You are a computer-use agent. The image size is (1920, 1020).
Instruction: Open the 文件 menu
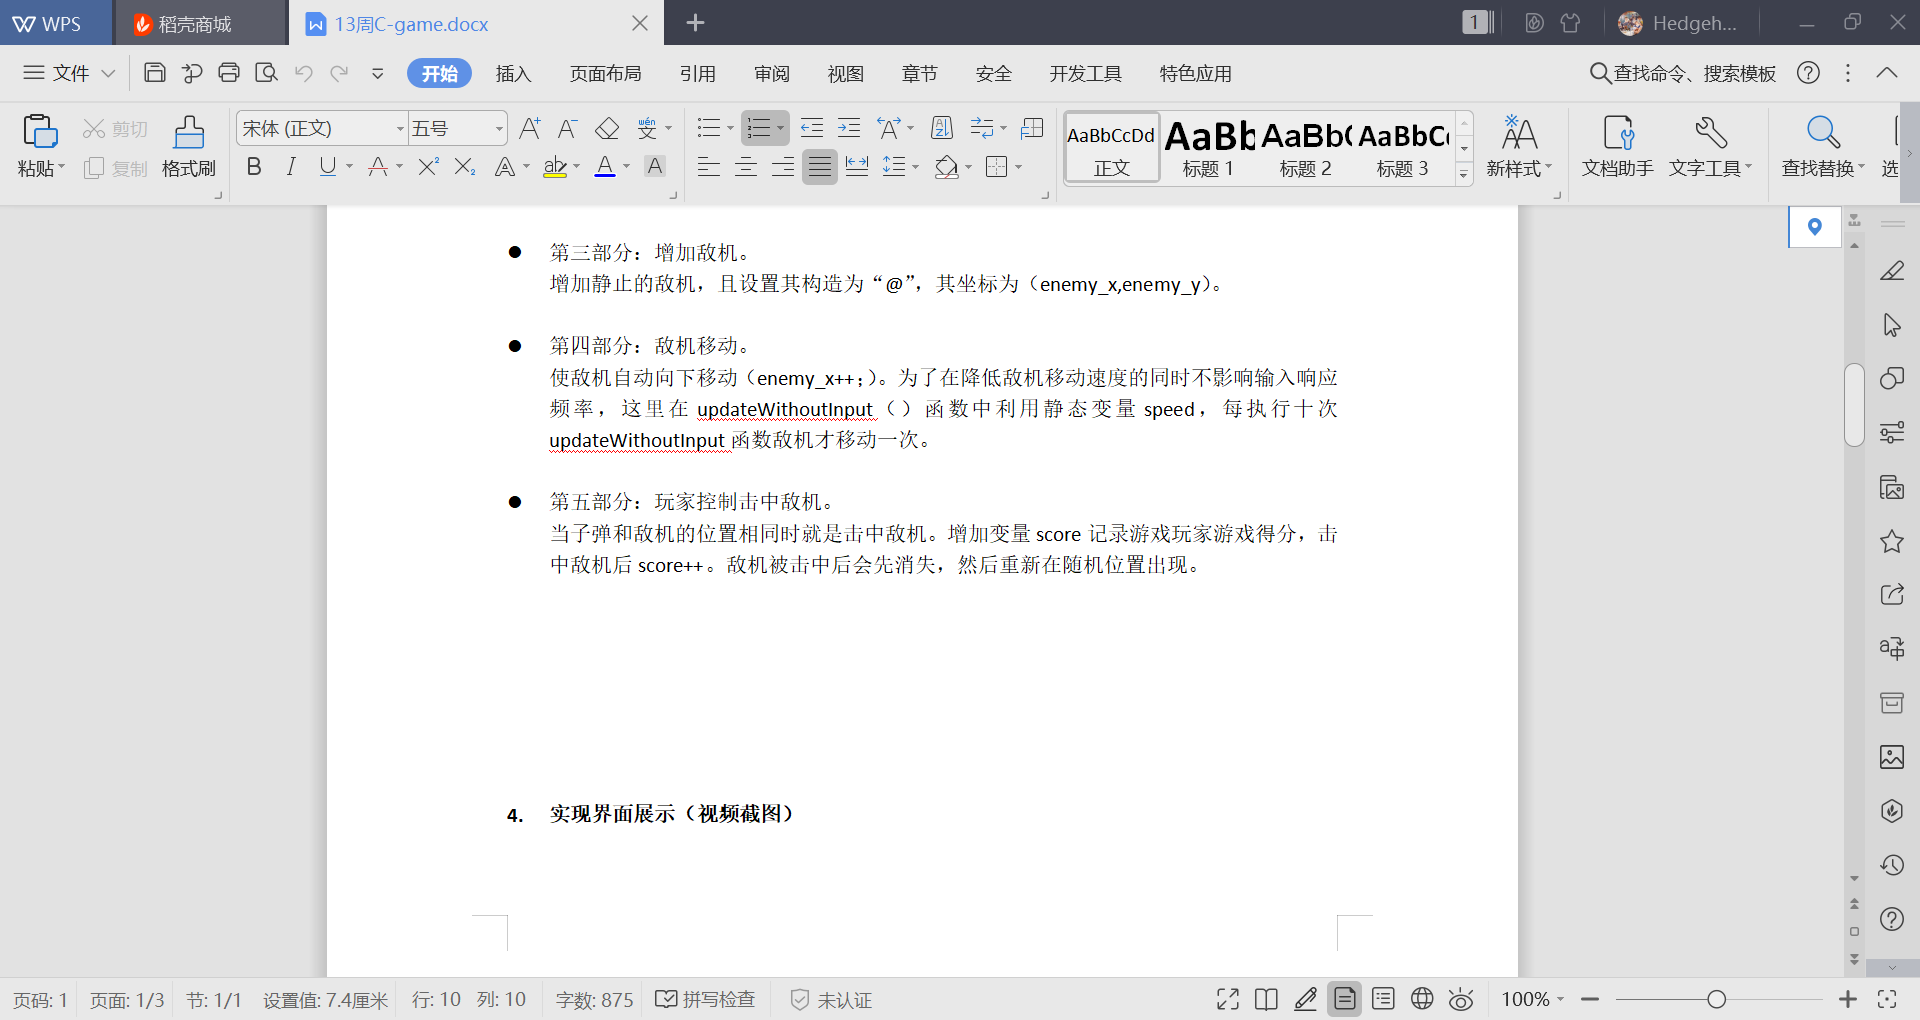point(69,73)
